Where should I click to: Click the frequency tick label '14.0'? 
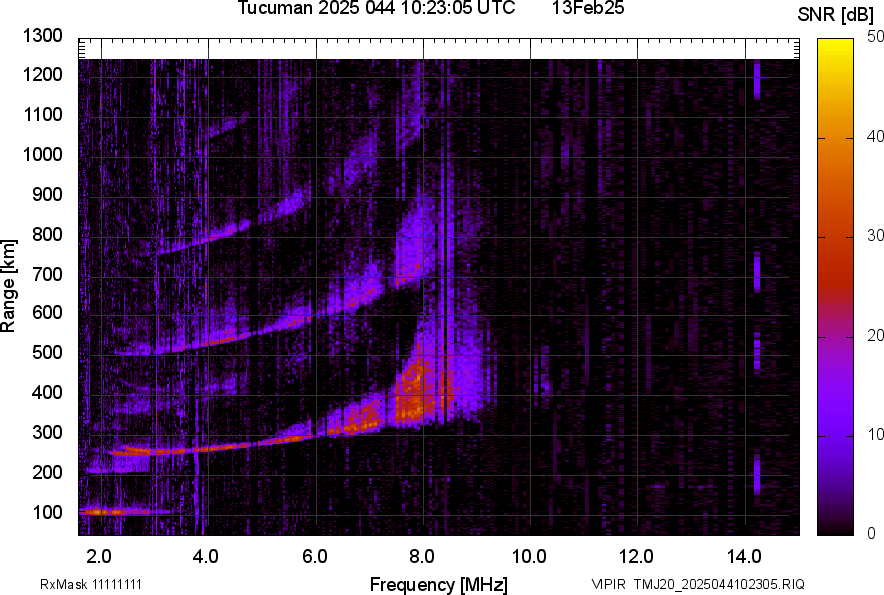744,557
